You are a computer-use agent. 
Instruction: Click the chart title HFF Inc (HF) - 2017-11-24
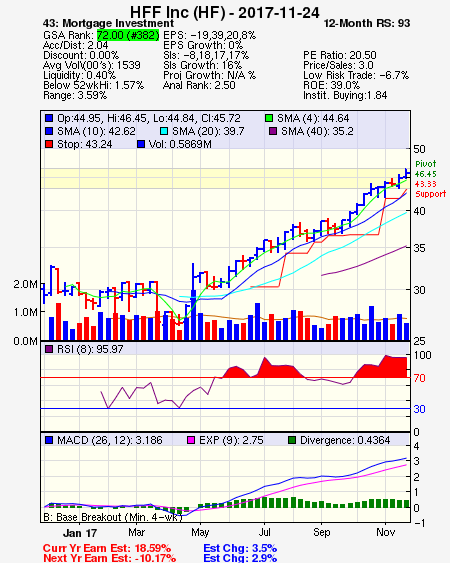pos(224,12)
